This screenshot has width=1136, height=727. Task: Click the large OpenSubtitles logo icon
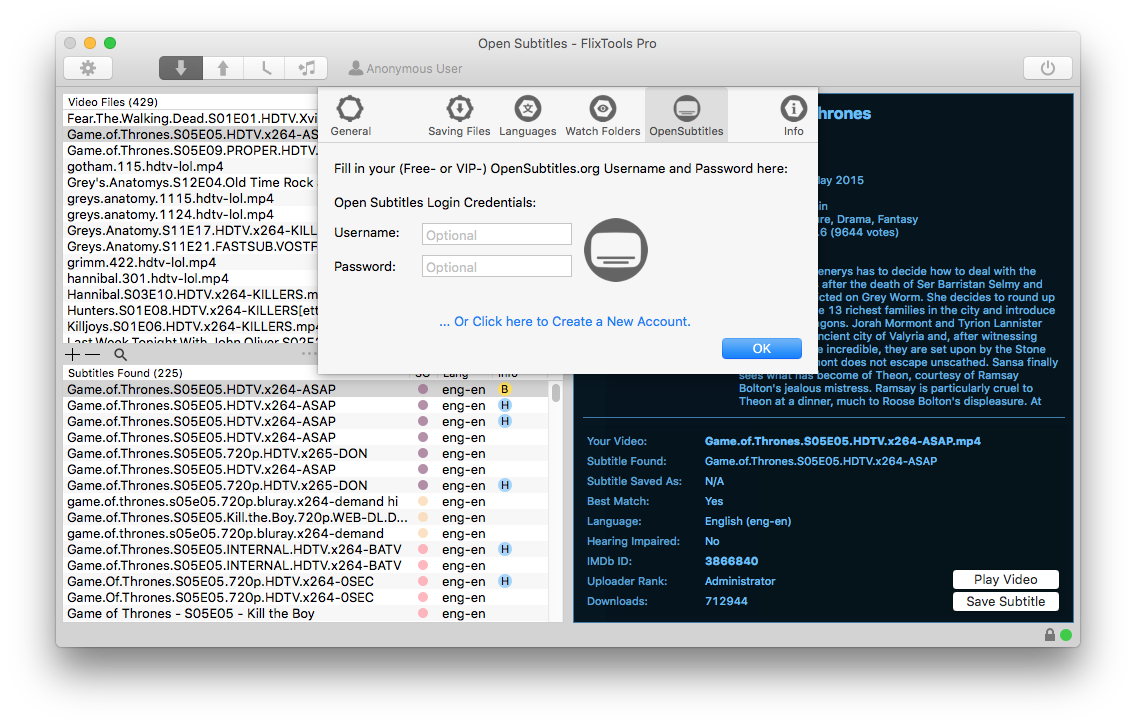tap(616, 250)
